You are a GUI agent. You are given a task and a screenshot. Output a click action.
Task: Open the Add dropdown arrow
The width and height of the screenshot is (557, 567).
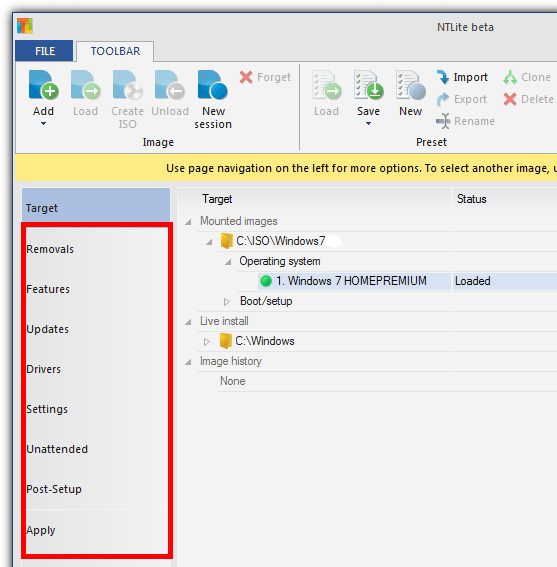click(x=43, y=124)
